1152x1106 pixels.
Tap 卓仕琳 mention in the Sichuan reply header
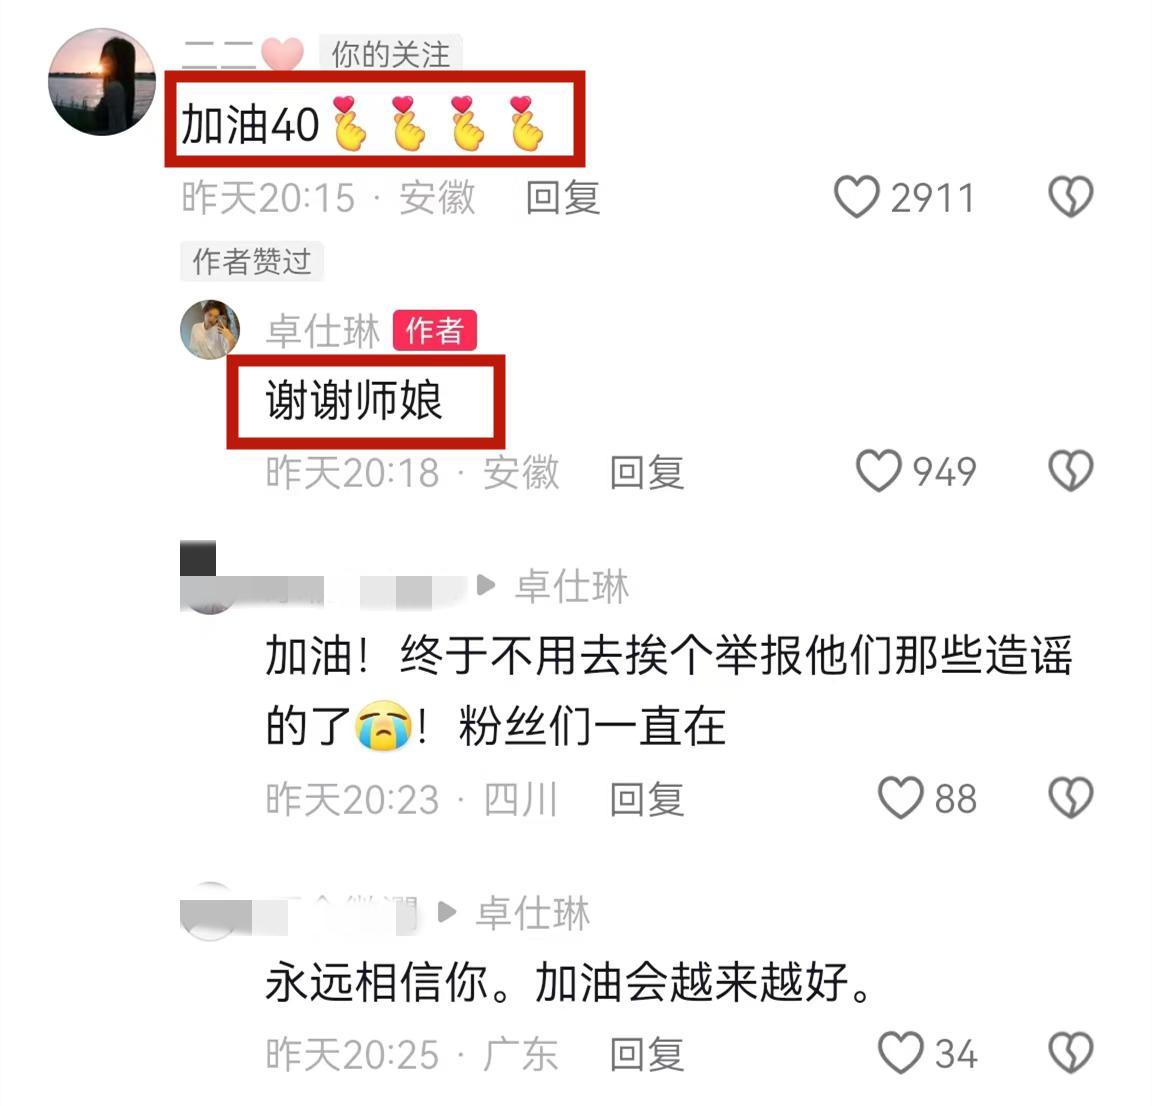(x=572, y=586)
